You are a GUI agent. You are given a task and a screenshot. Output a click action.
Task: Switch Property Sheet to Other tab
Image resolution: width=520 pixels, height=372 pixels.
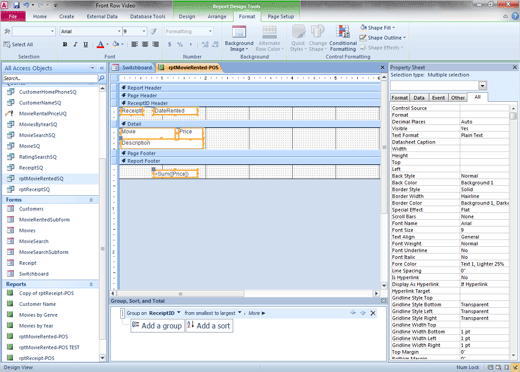click(x=458, y=98)
